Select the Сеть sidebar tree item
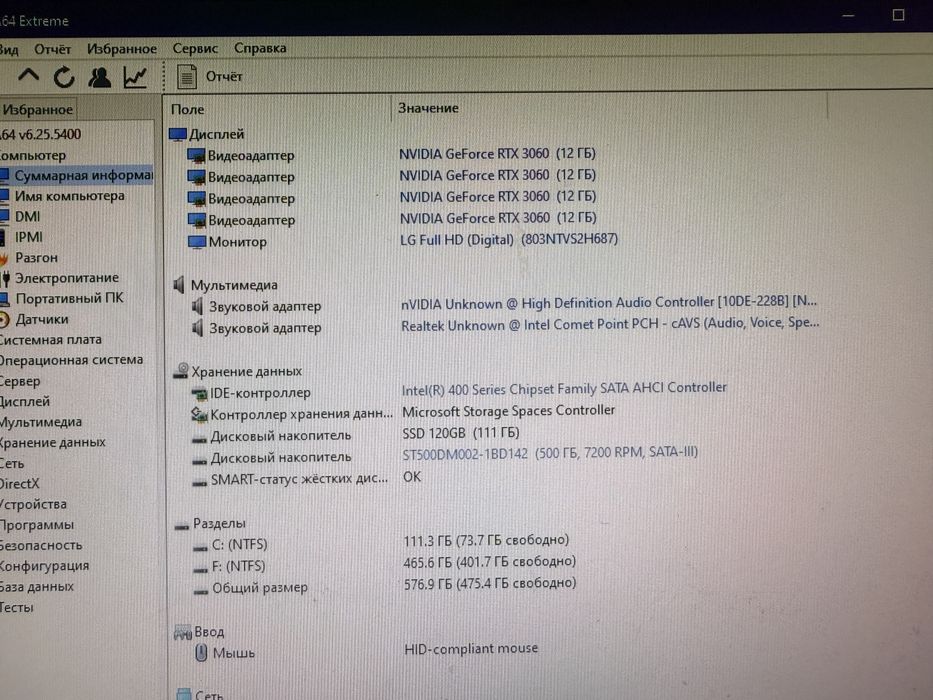 point(12,463)
